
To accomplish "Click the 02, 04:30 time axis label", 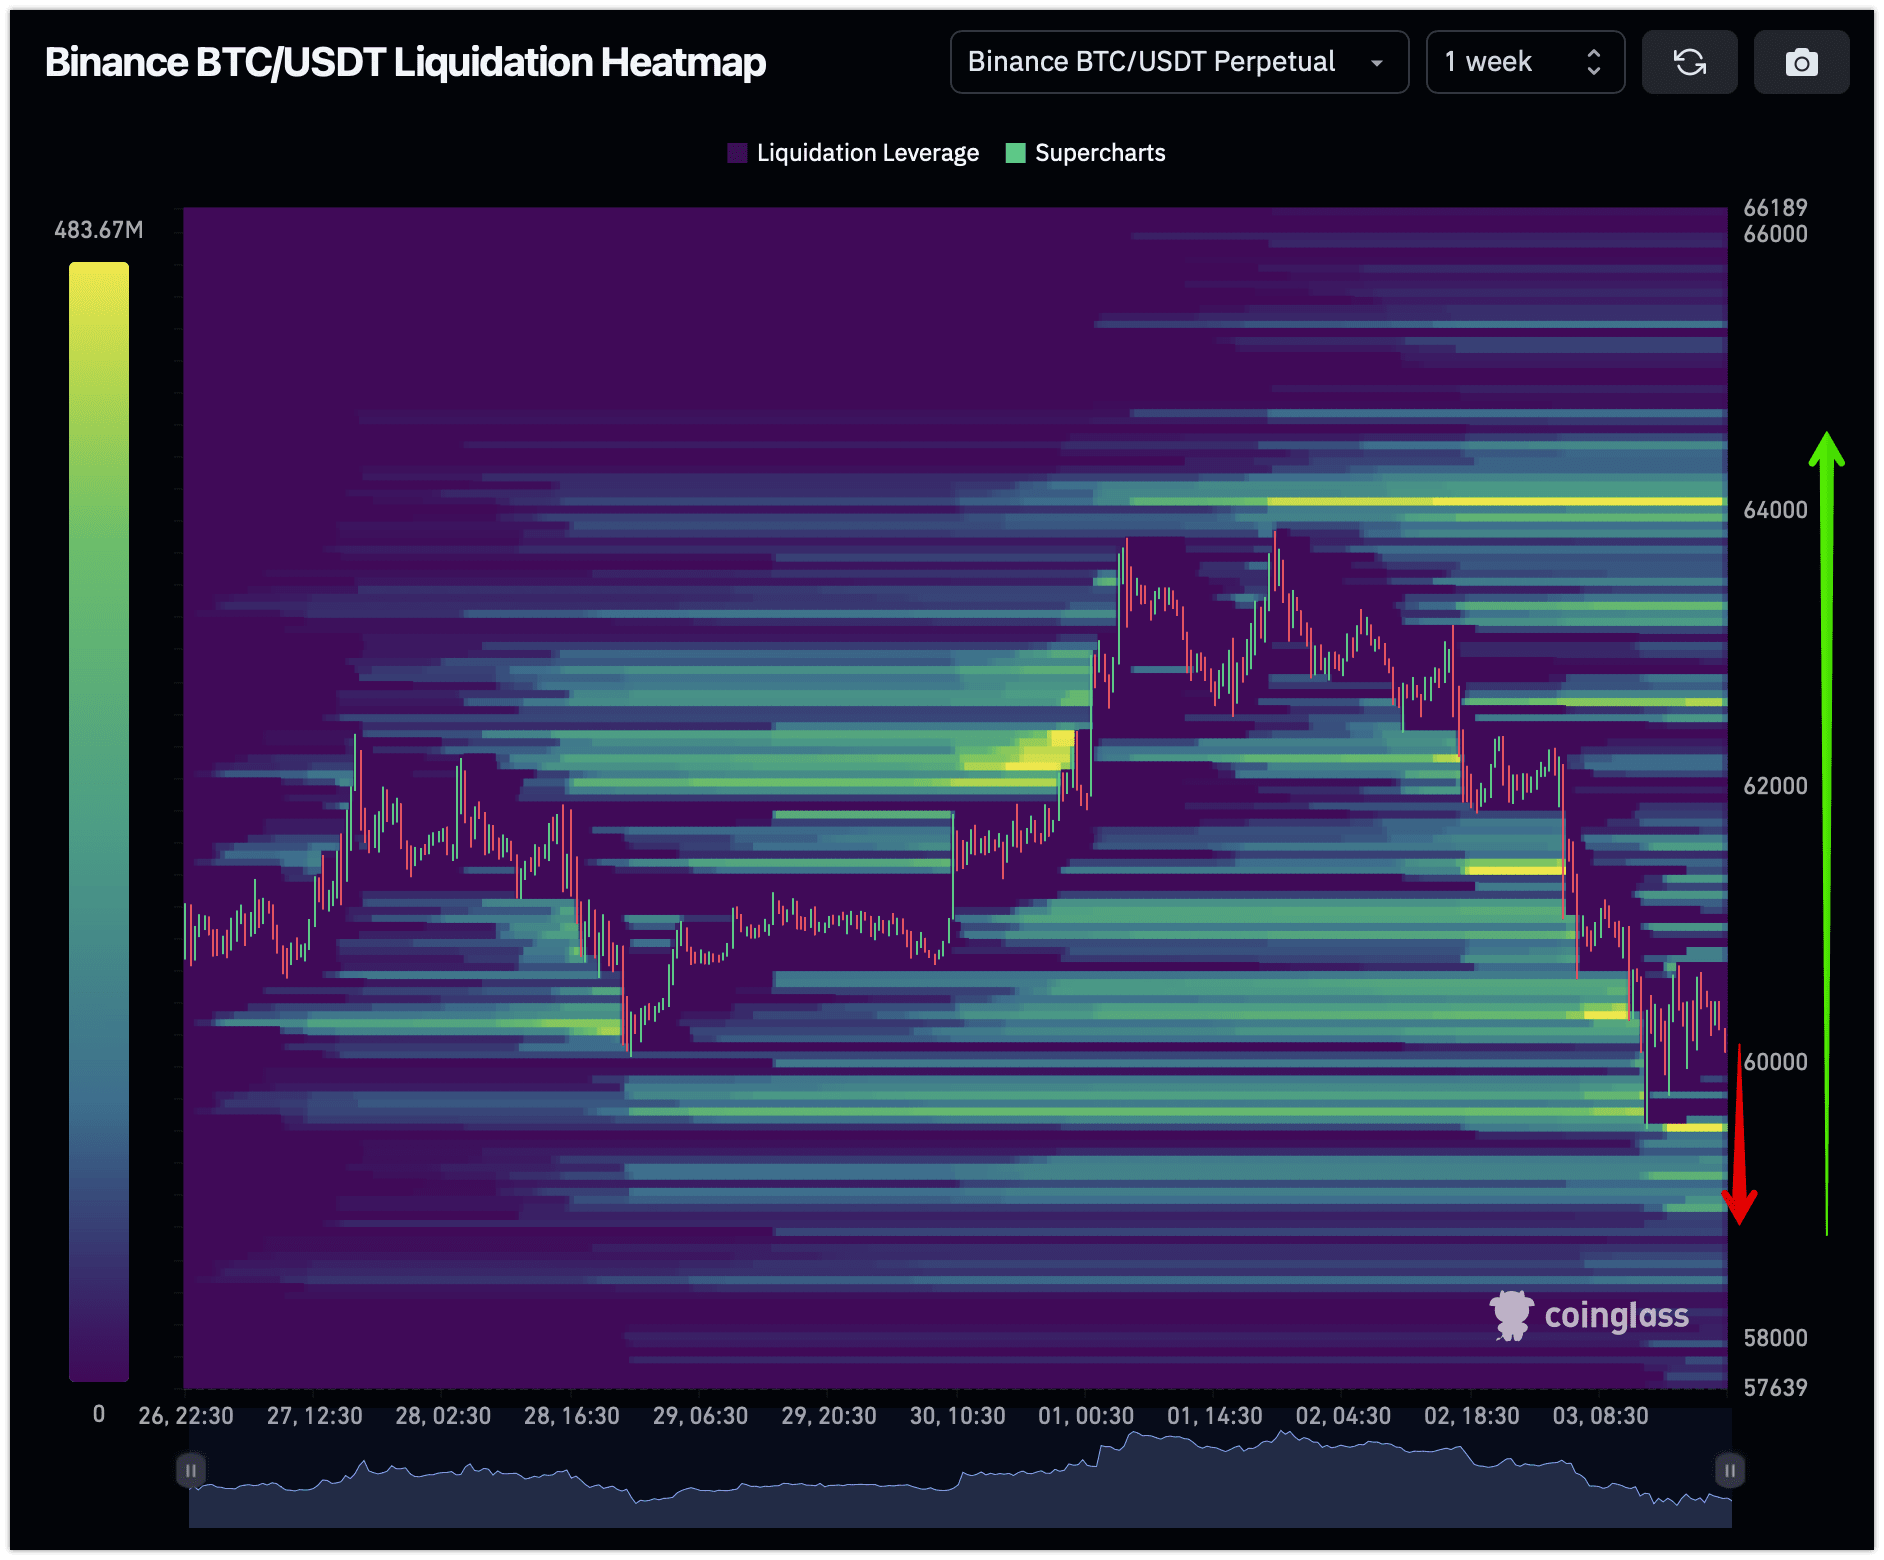I will (1343, 1416).
